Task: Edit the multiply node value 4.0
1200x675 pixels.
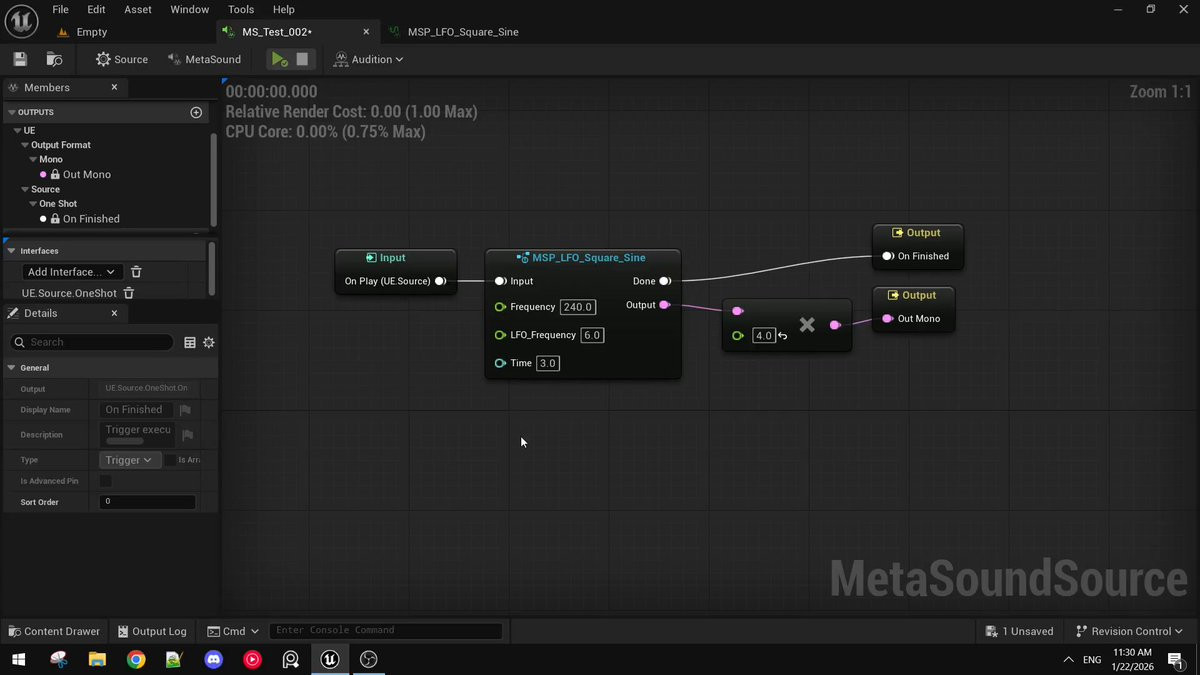Action: pyautogui.click(x=763, y=336)
